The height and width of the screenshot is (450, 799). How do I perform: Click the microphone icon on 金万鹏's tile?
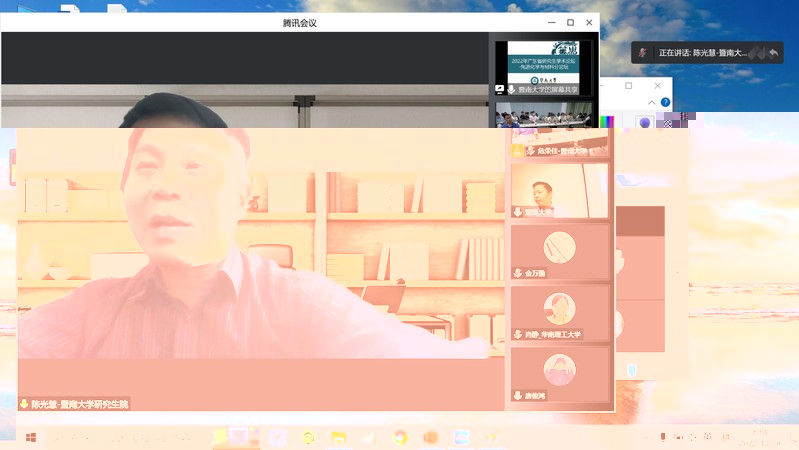(517, 272)
